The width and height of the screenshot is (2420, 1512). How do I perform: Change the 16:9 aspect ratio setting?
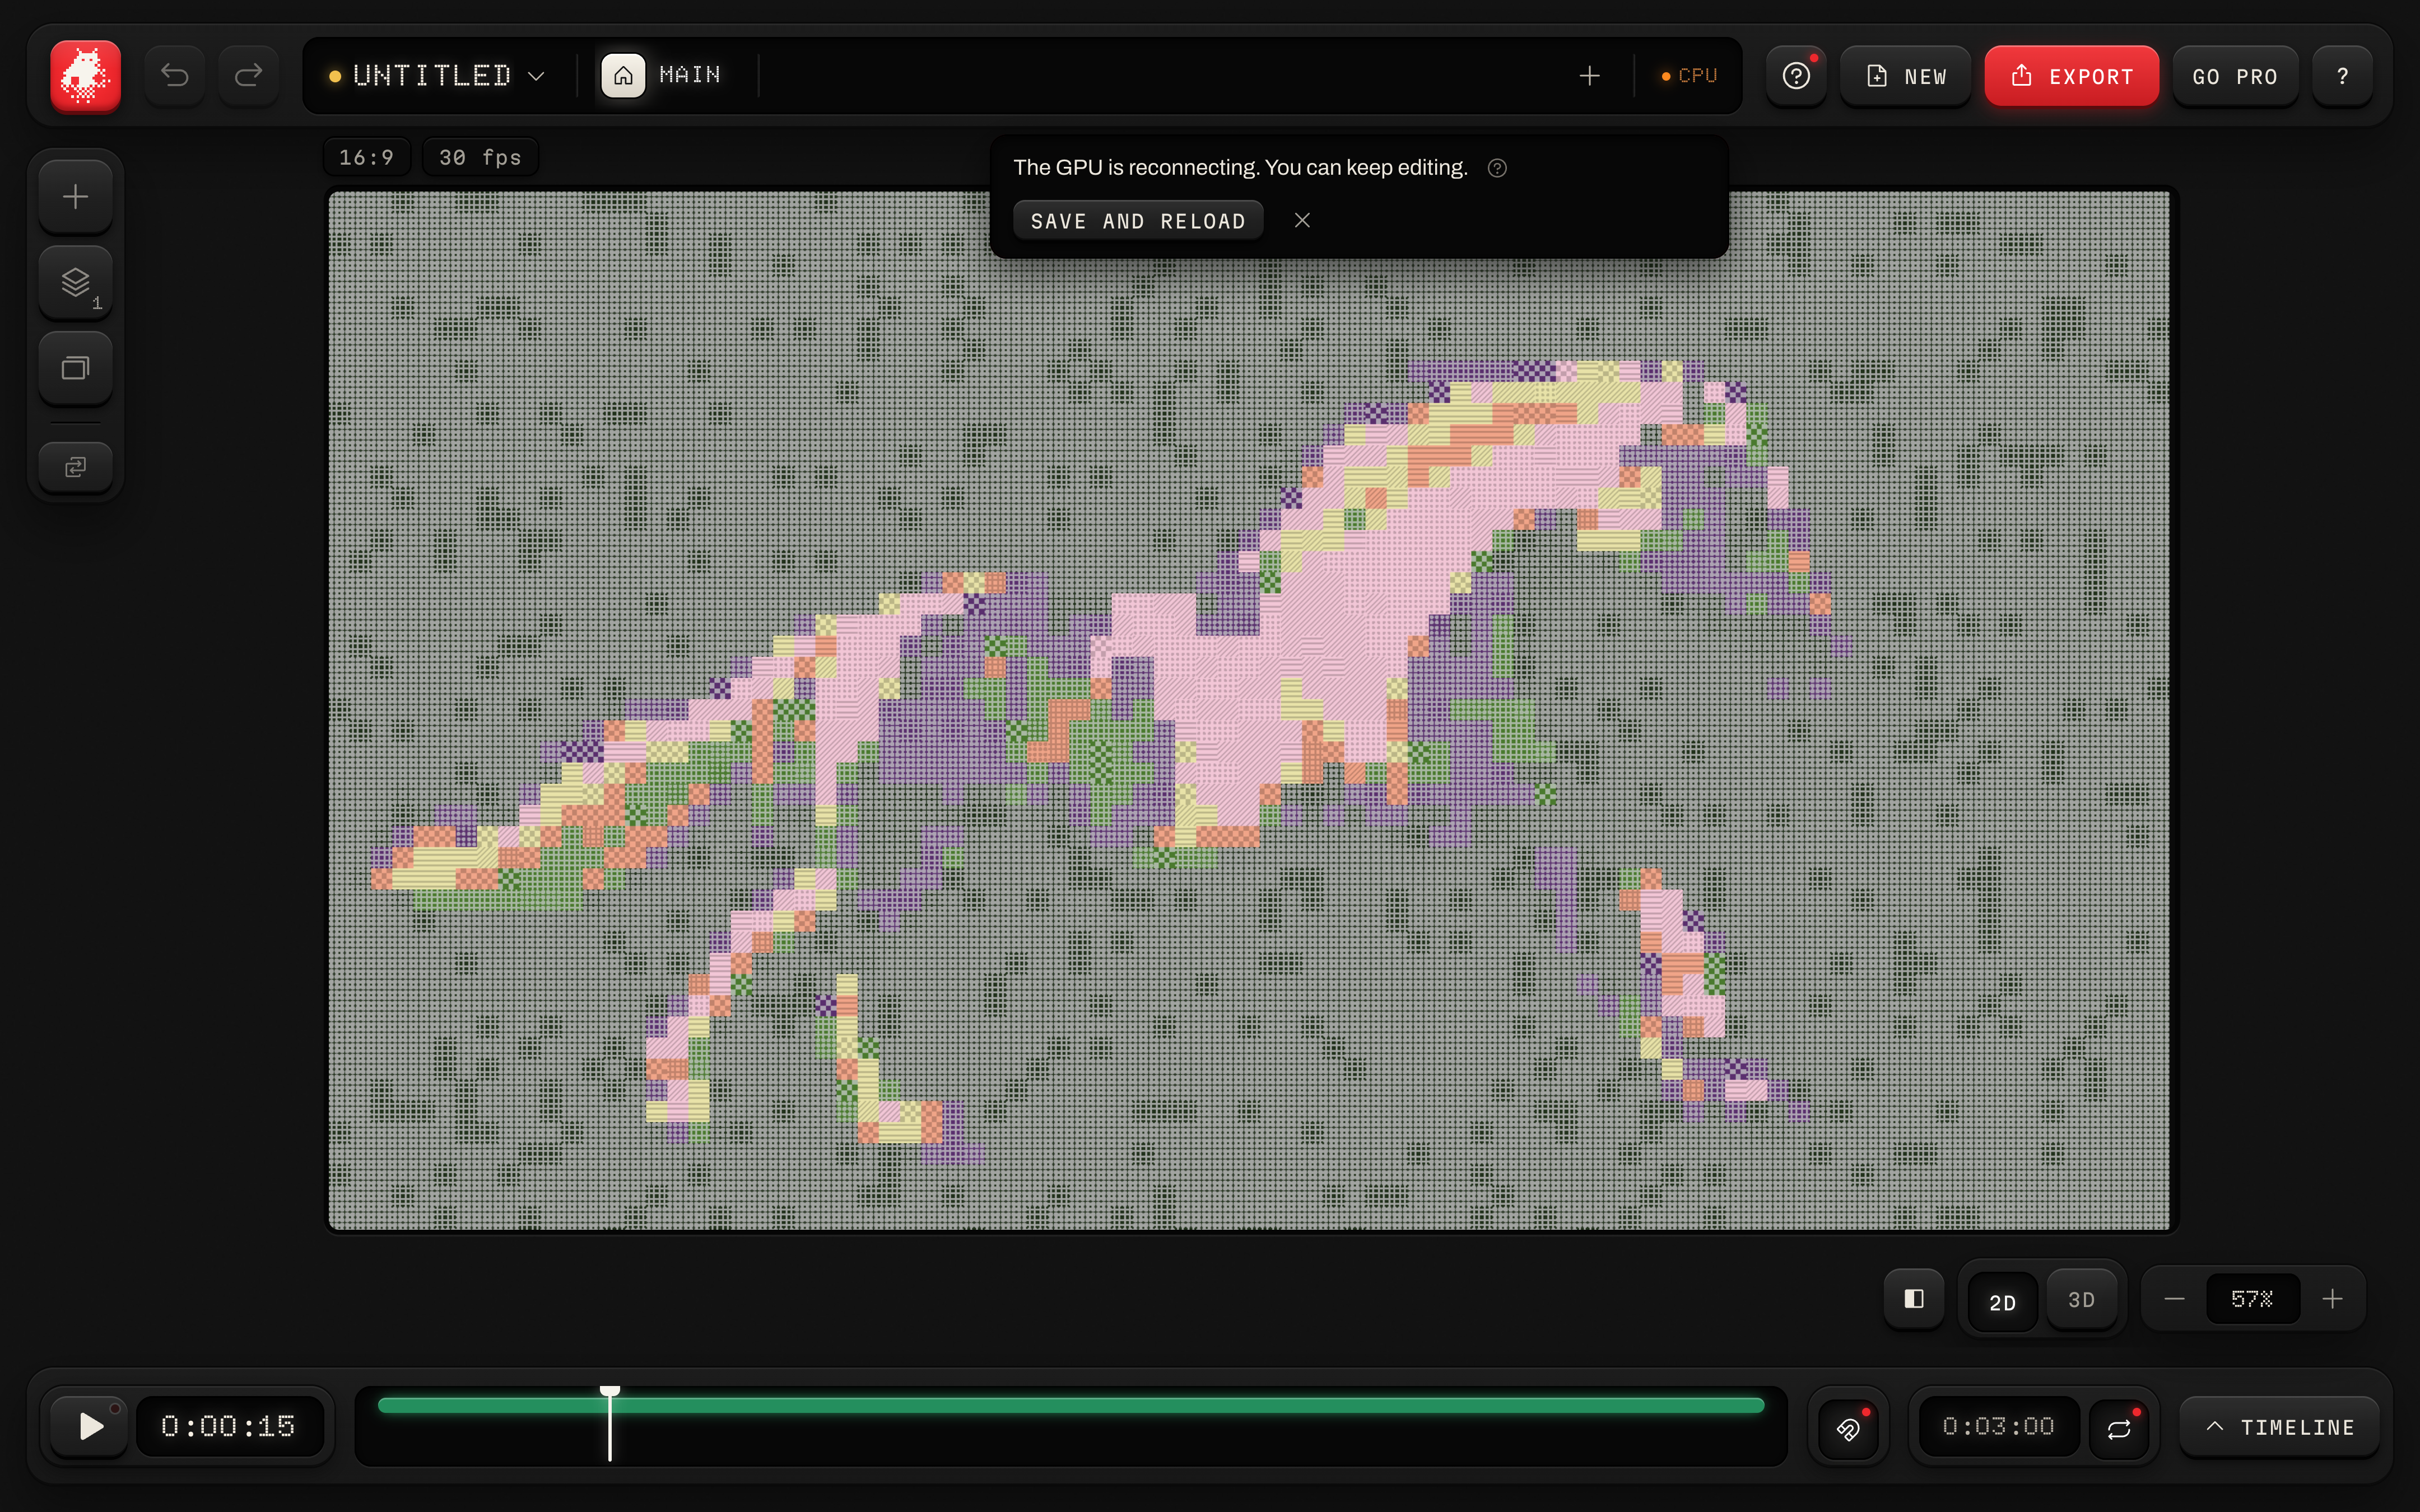click(366, 157)
